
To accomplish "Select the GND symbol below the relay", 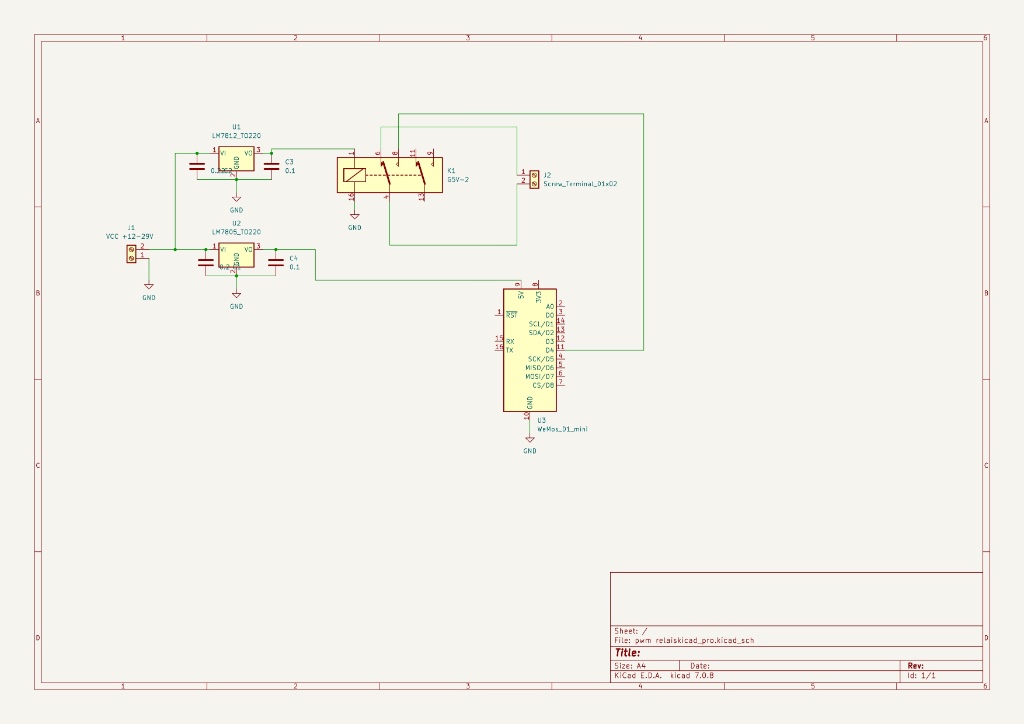I will (x=354, y=217).
